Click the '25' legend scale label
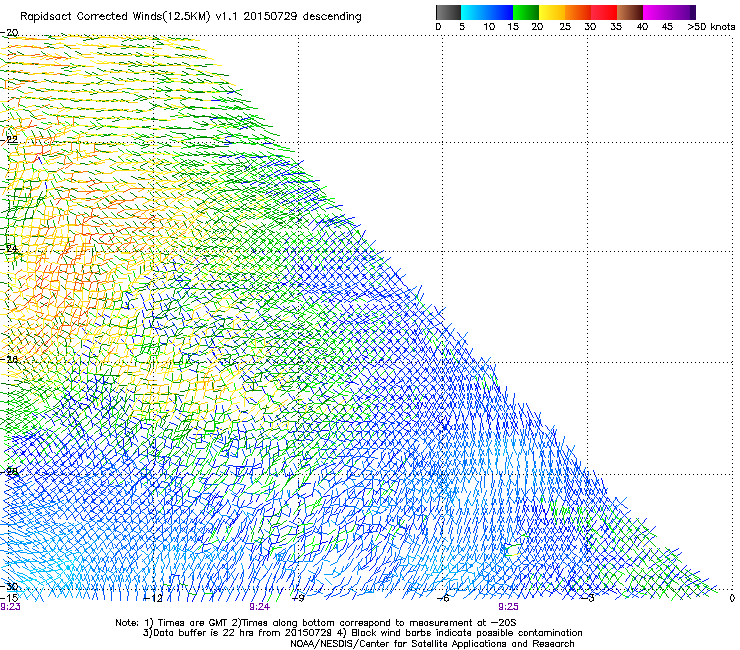 tap(565, 26)
